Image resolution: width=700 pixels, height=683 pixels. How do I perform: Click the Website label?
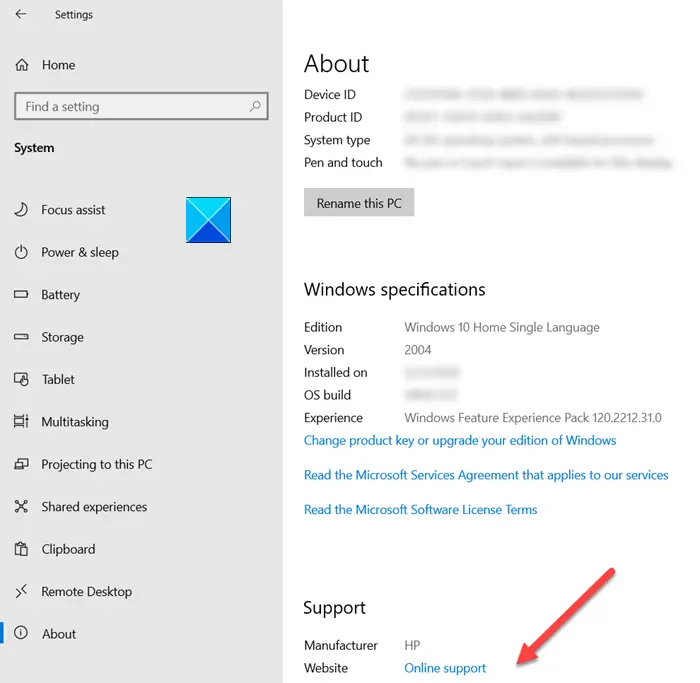pyautogui.click(x=326, y=668)
